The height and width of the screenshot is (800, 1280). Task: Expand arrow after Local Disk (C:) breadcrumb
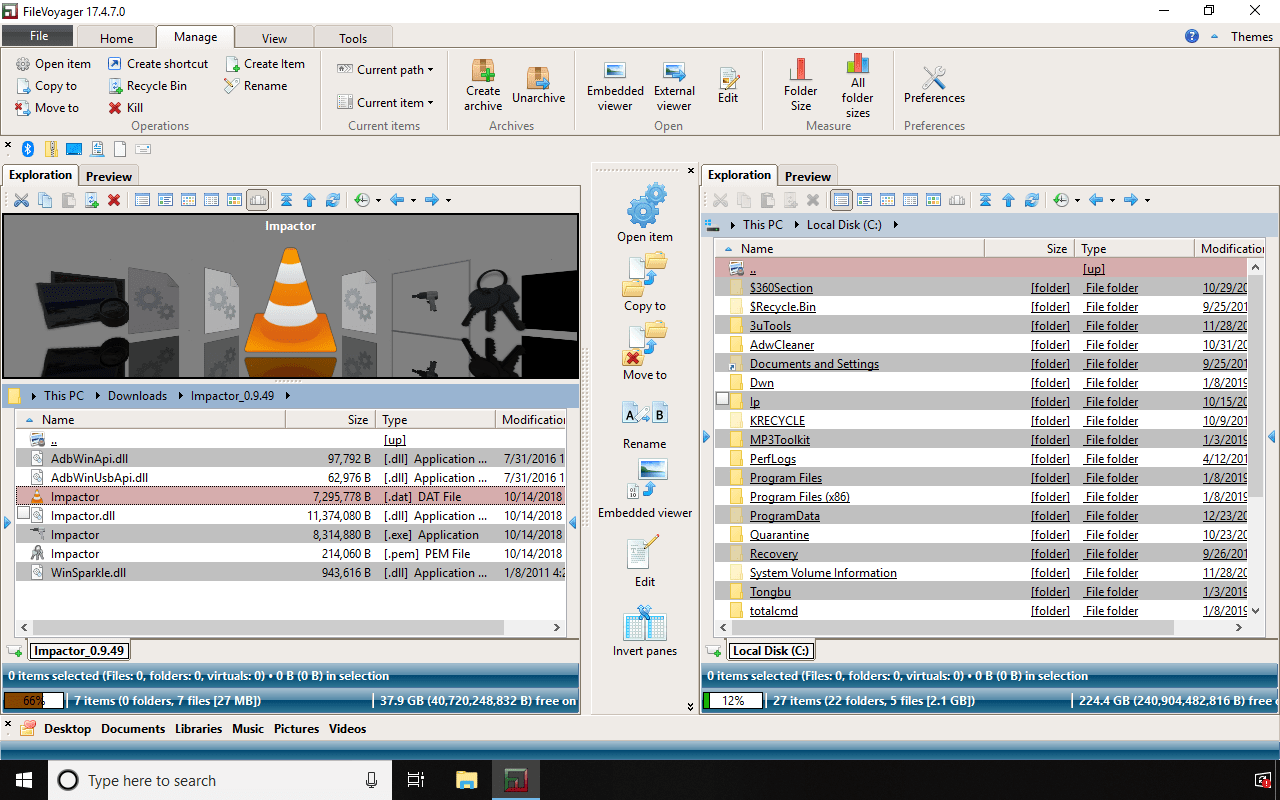[895, 225]
